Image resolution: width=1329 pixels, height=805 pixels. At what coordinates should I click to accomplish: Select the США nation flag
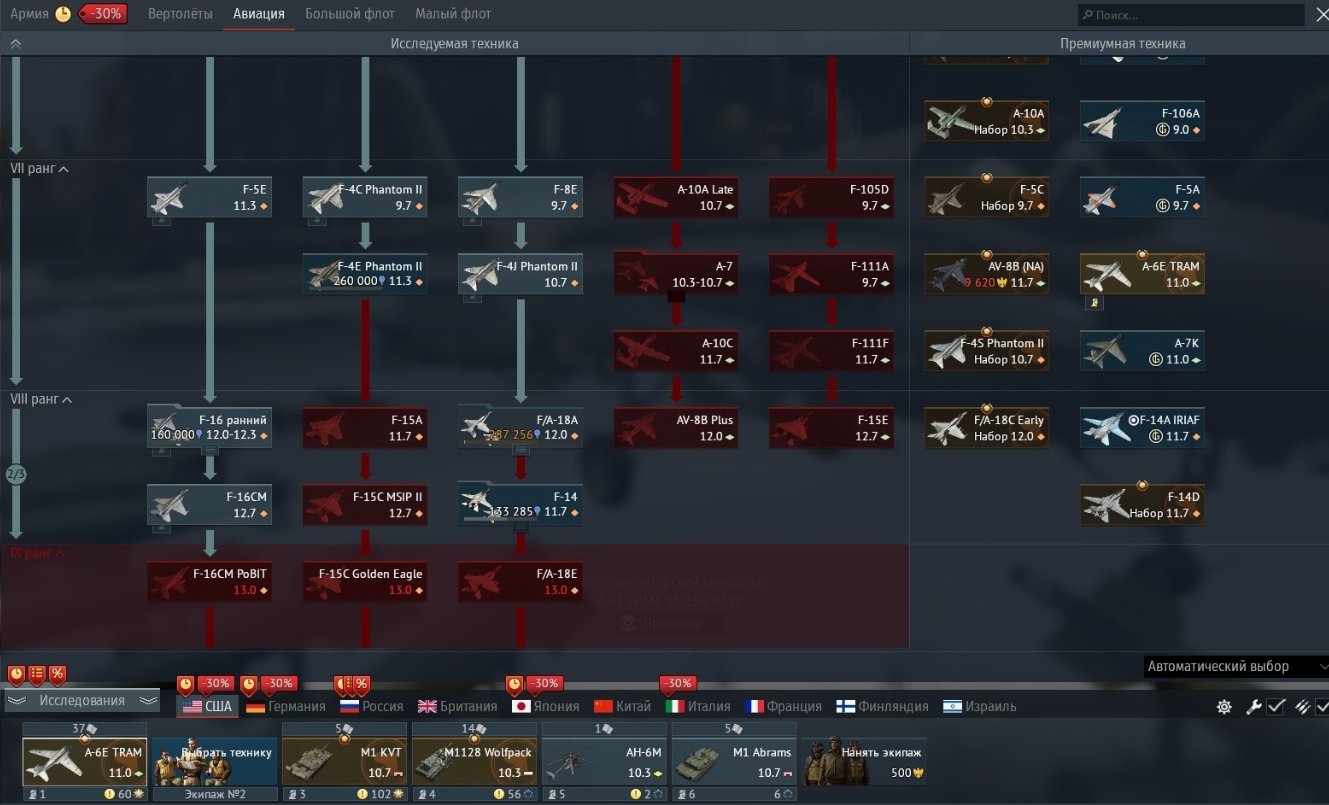coord(208,706)
